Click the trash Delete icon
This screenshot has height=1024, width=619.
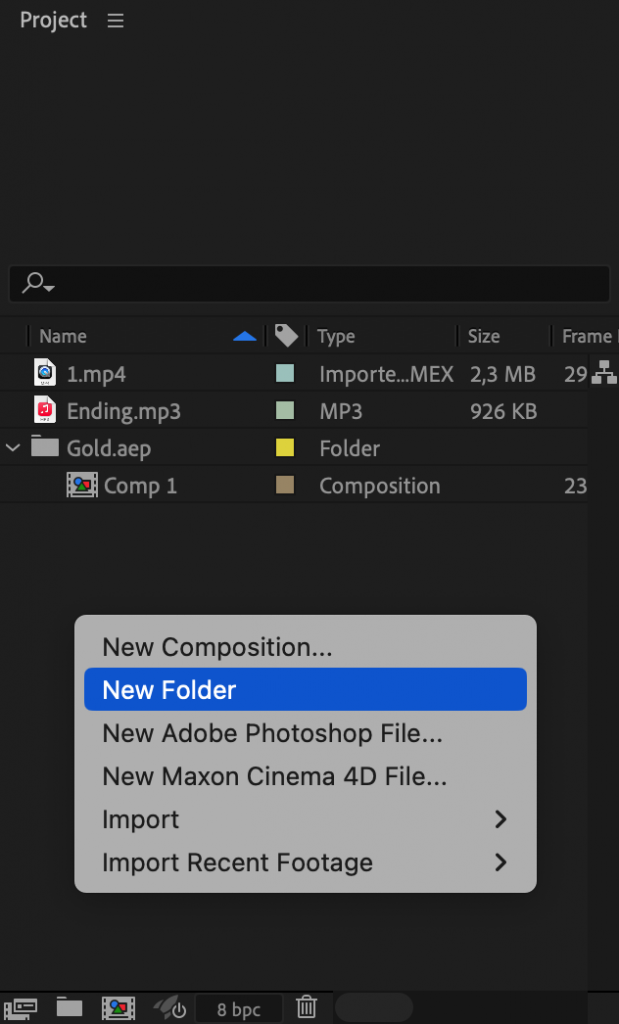(x=306, y=1008)
